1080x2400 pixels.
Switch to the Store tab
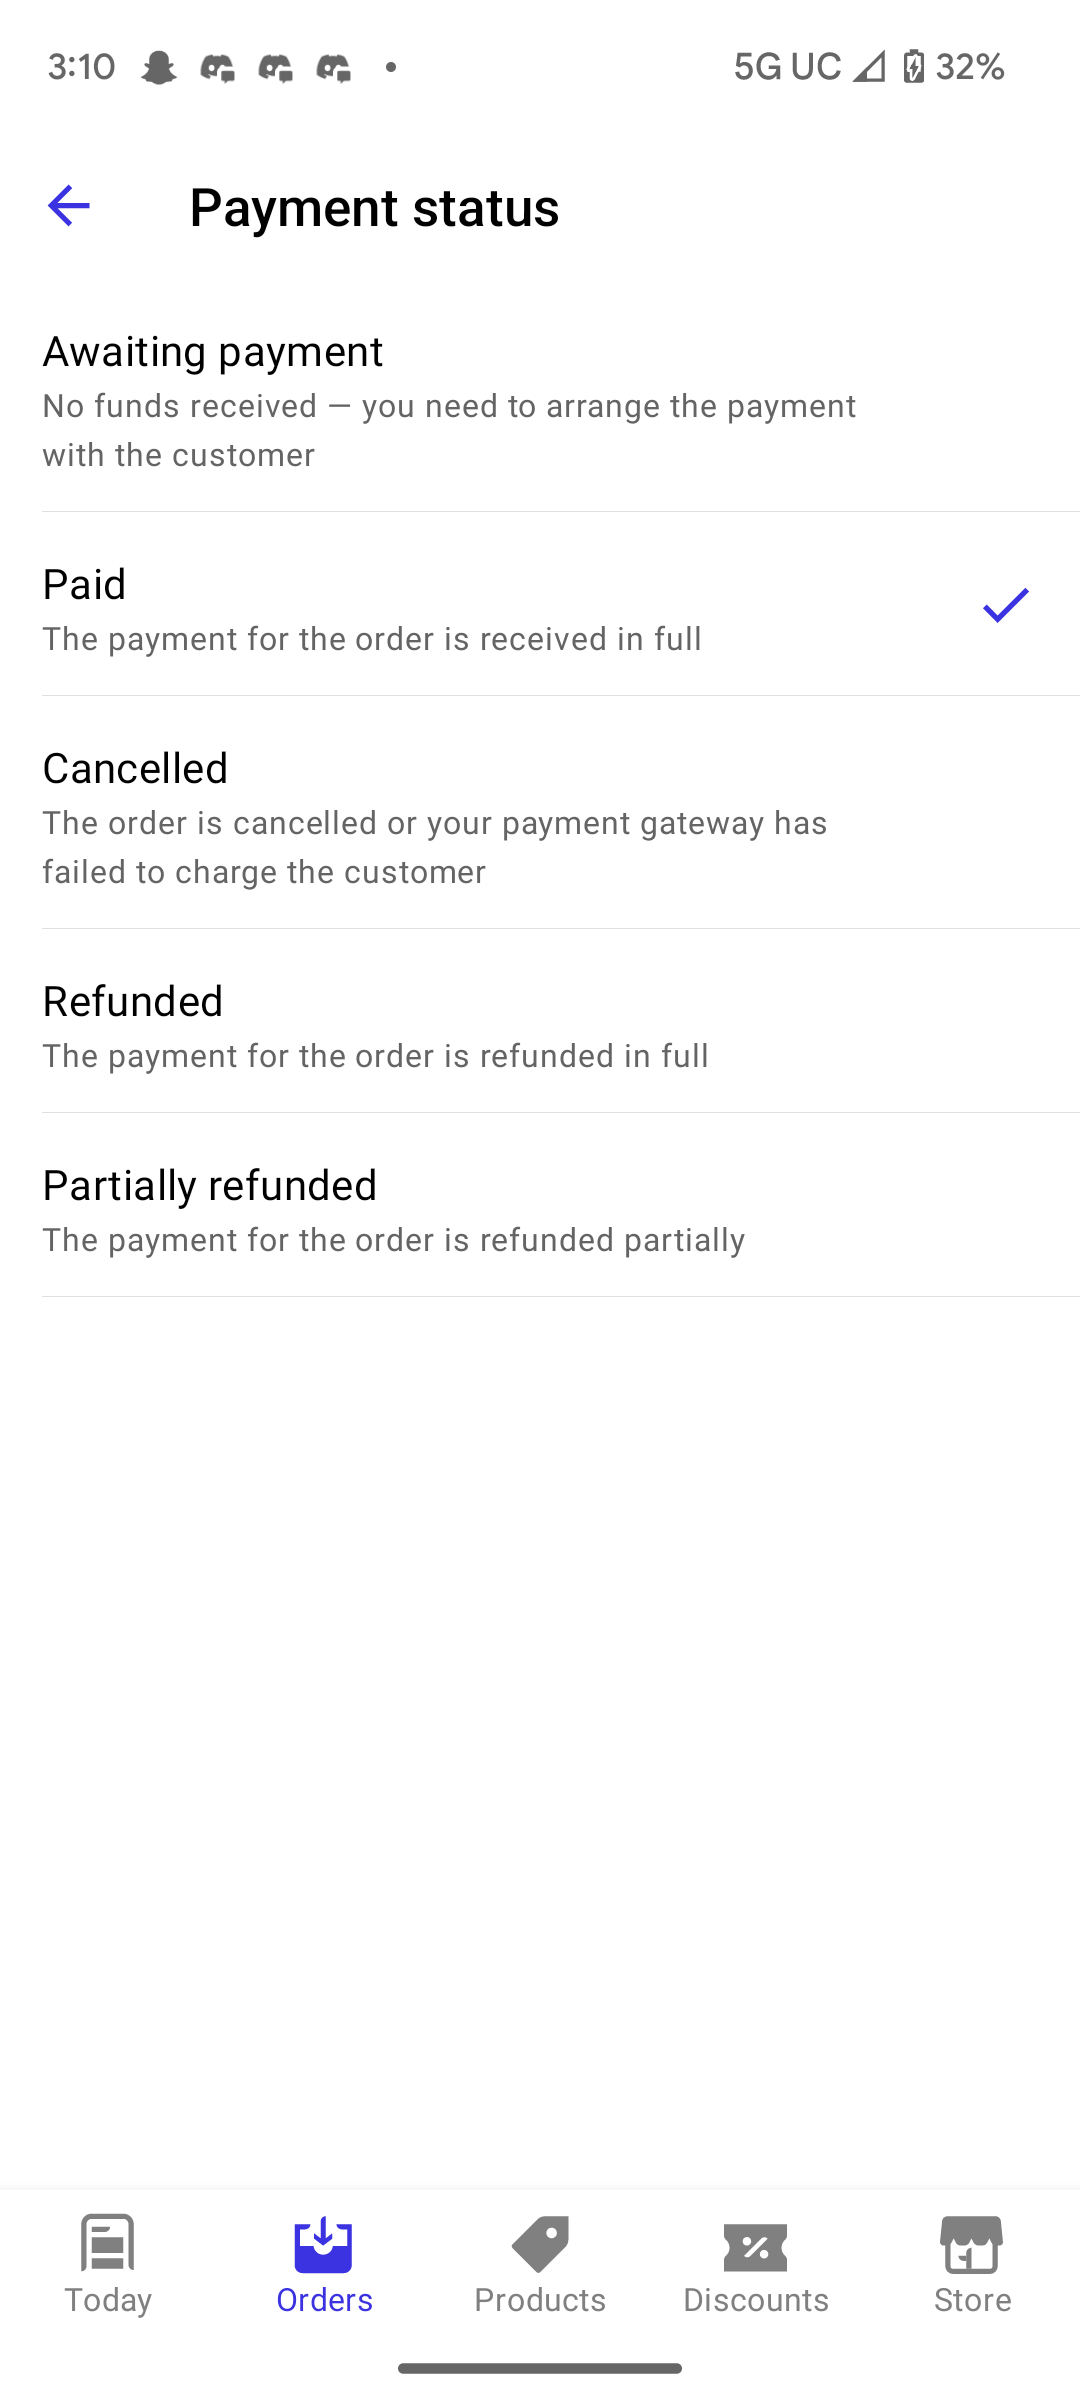pyautogui.click(x=971, y=2280)
